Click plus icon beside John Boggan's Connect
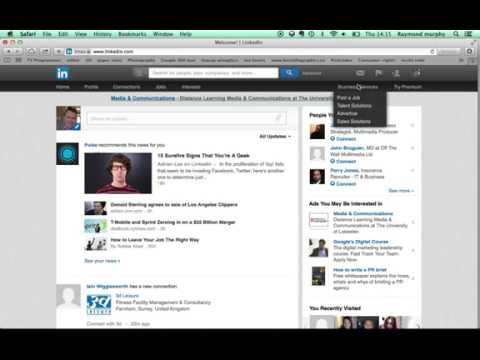 (332, 161)
